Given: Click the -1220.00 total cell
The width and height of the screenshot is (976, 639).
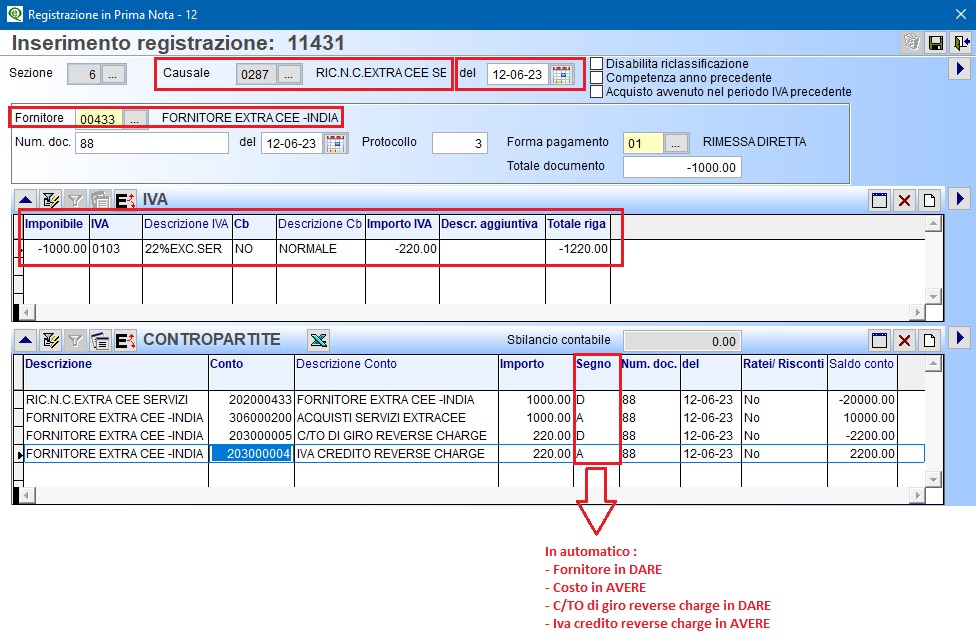Looking at the screenshot, I should [578, 249].
